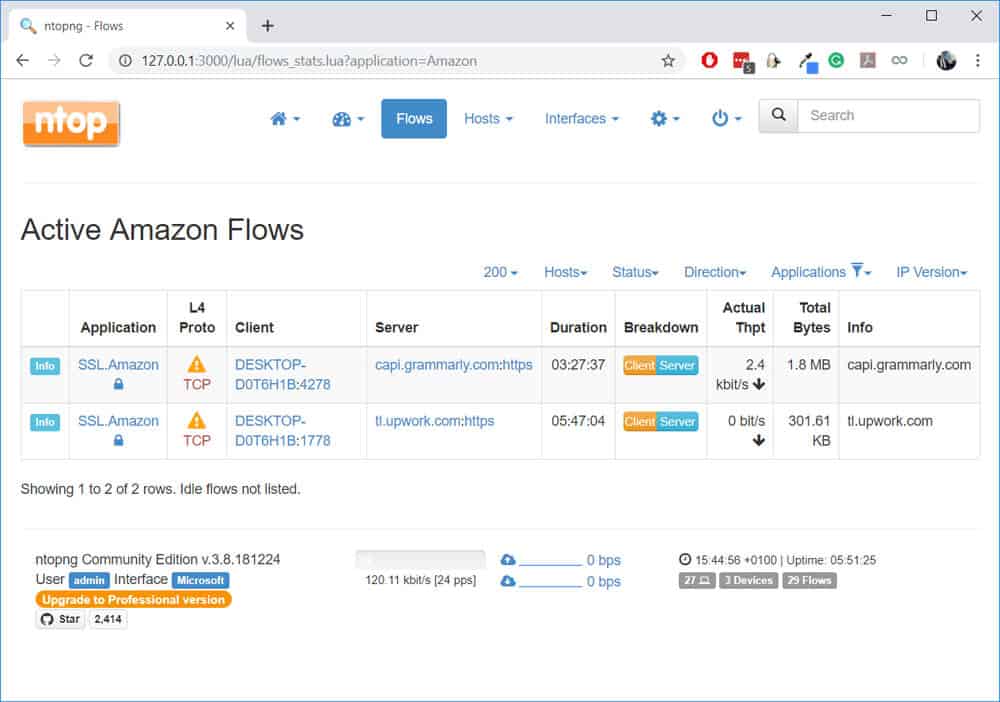Switch to the ntopng - Flows browser tab
1000x702 pixels.
[128, 26]
